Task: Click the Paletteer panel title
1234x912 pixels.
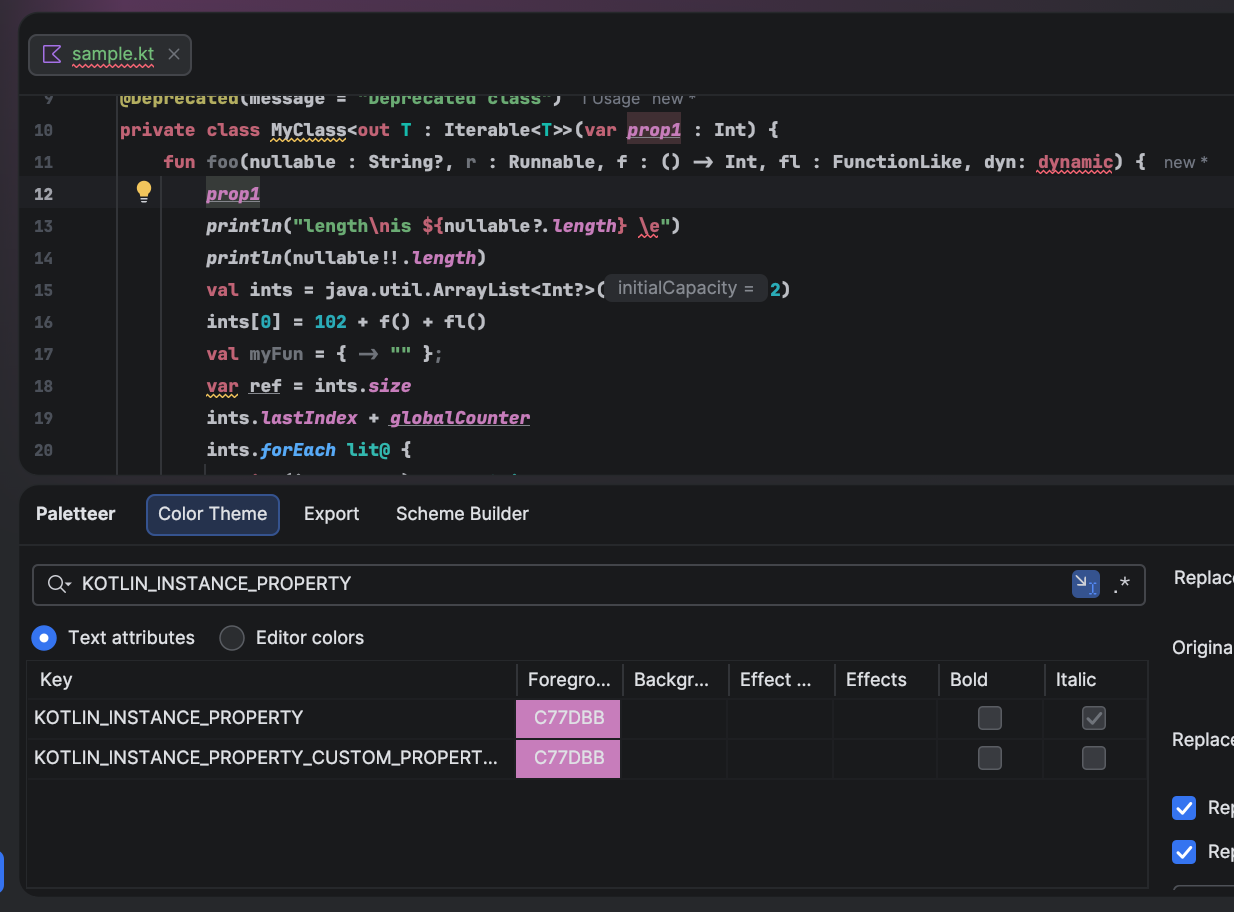Action: pos(76,514)
